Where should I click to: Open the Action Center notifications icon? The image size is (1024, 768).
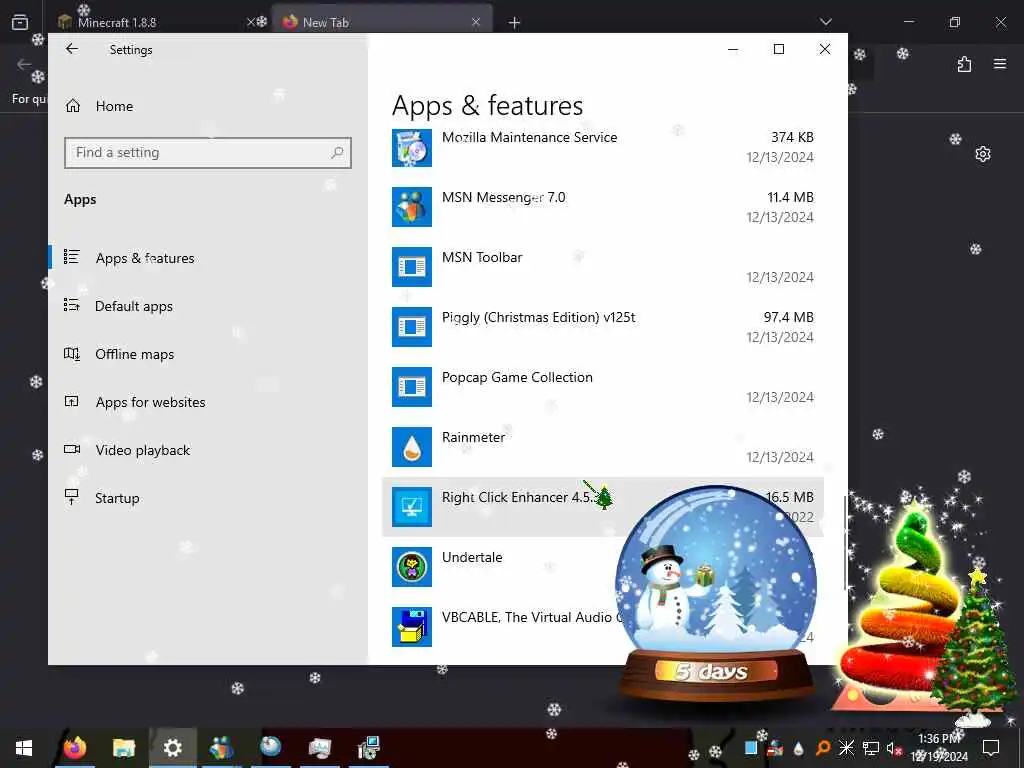pos(991,748)
